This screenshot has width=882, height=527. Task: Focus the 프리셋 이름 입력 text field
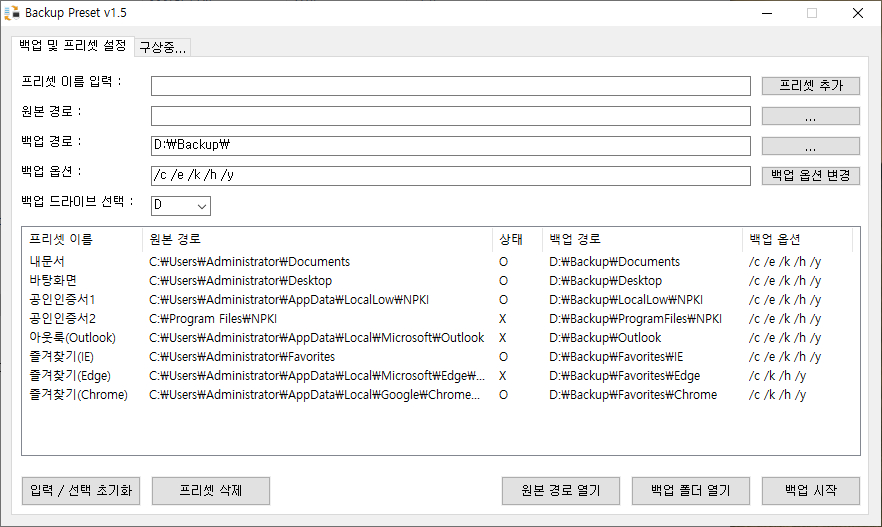(451, 86)
